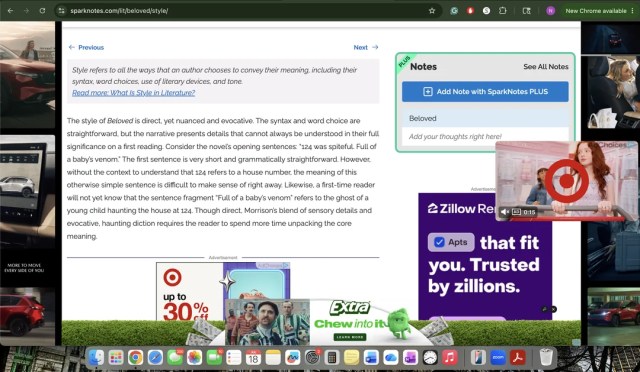Open Zoom from the dock
The height and width of the screenshot is (372, 640).
click(x=498, y=358)
